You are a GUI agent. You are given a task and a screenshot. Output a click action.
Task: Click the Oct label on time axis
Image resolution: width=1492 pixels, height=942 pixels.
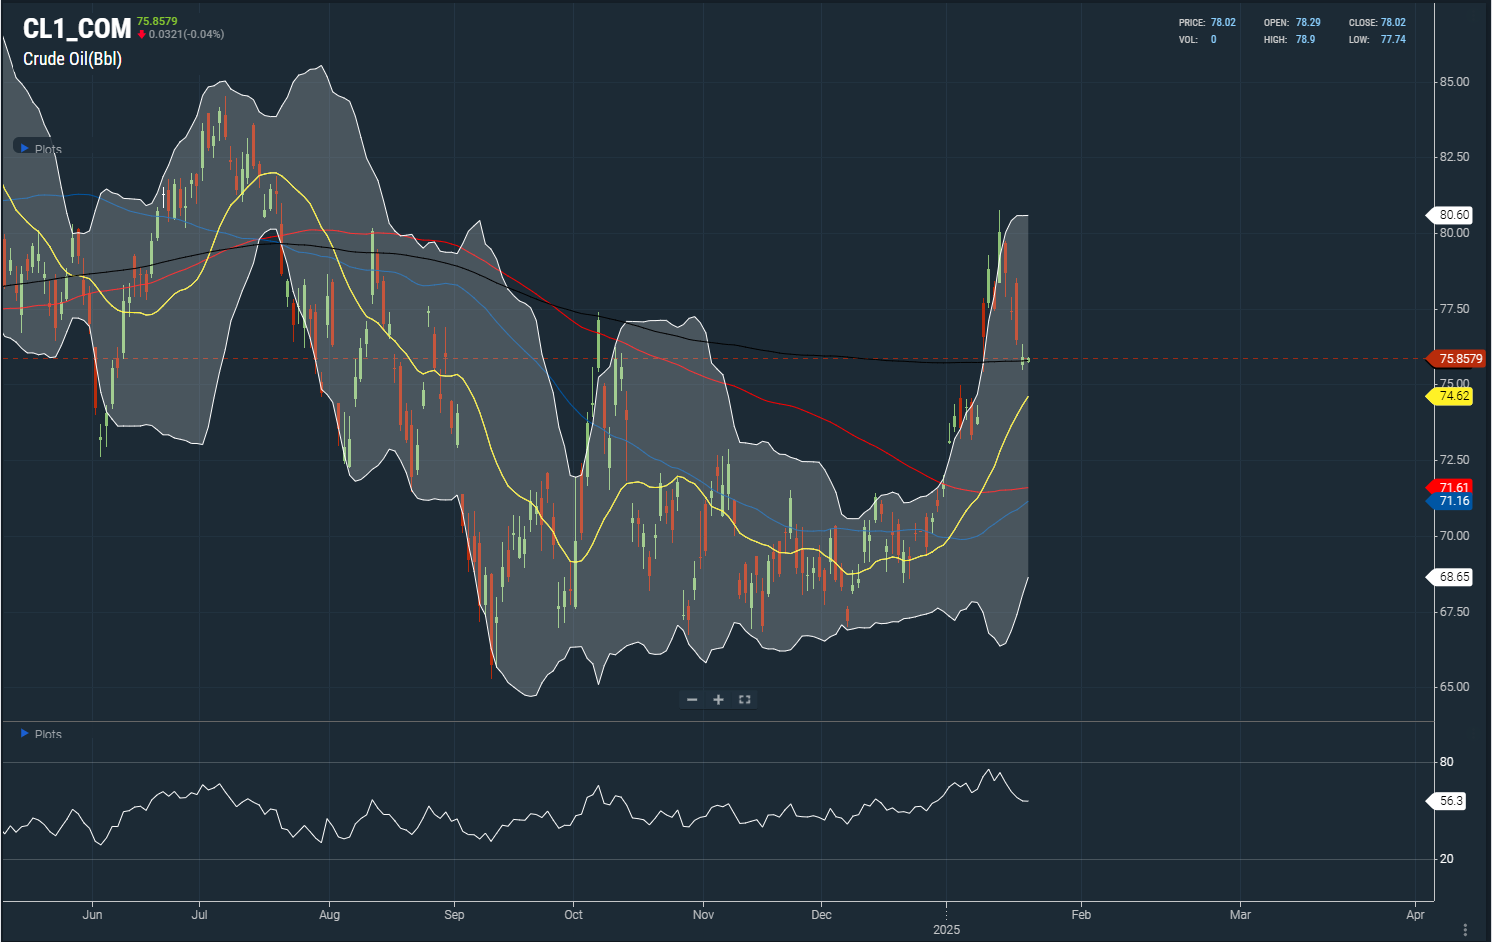(573, 914)
